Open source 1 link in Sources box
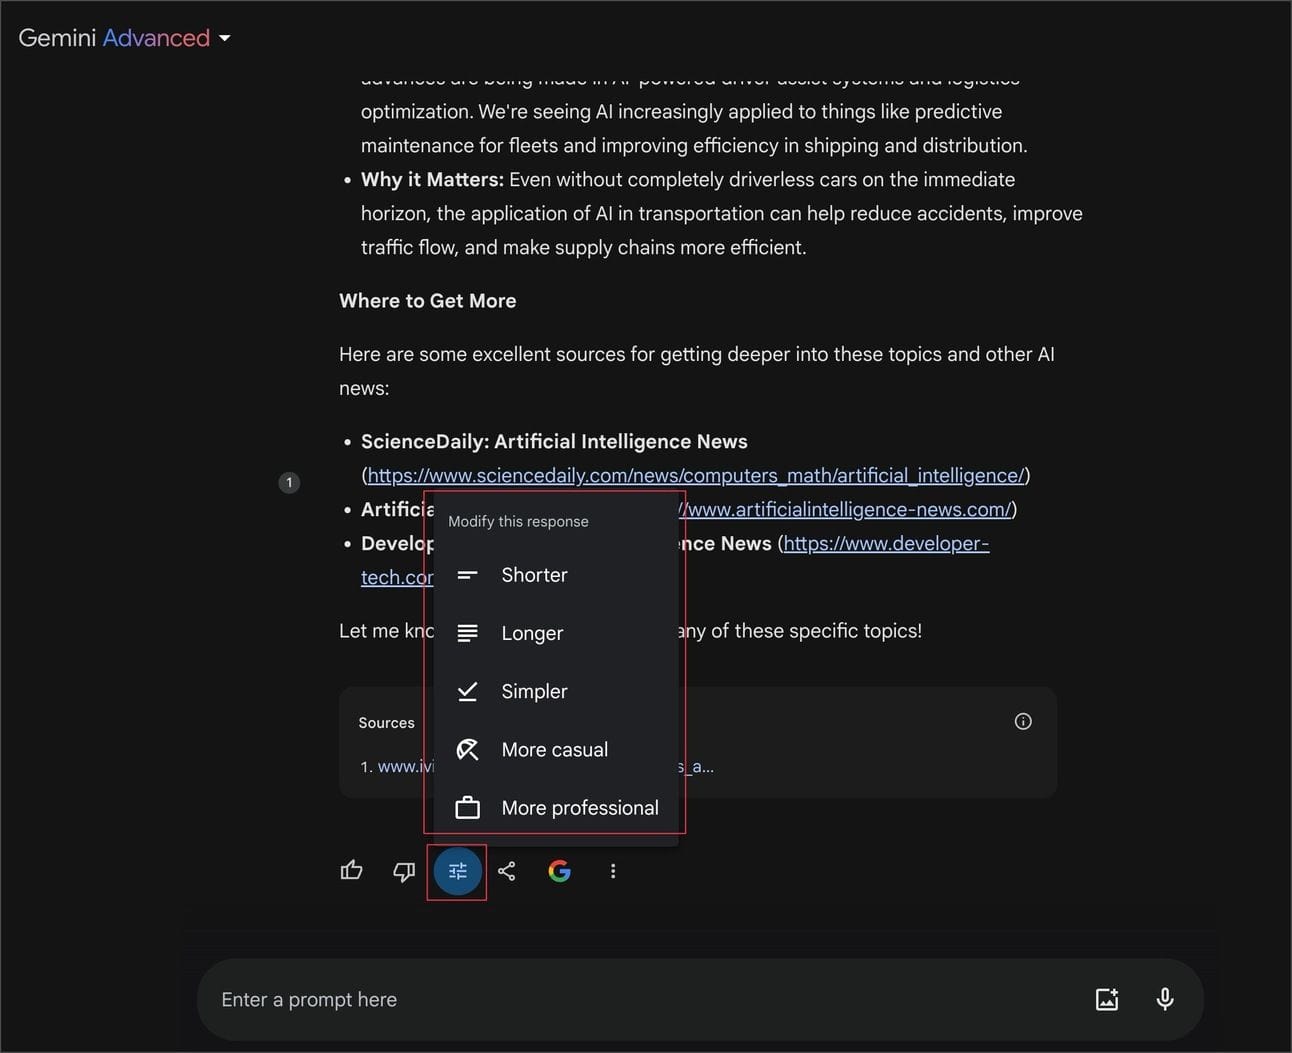 click(x=405, y=767)
